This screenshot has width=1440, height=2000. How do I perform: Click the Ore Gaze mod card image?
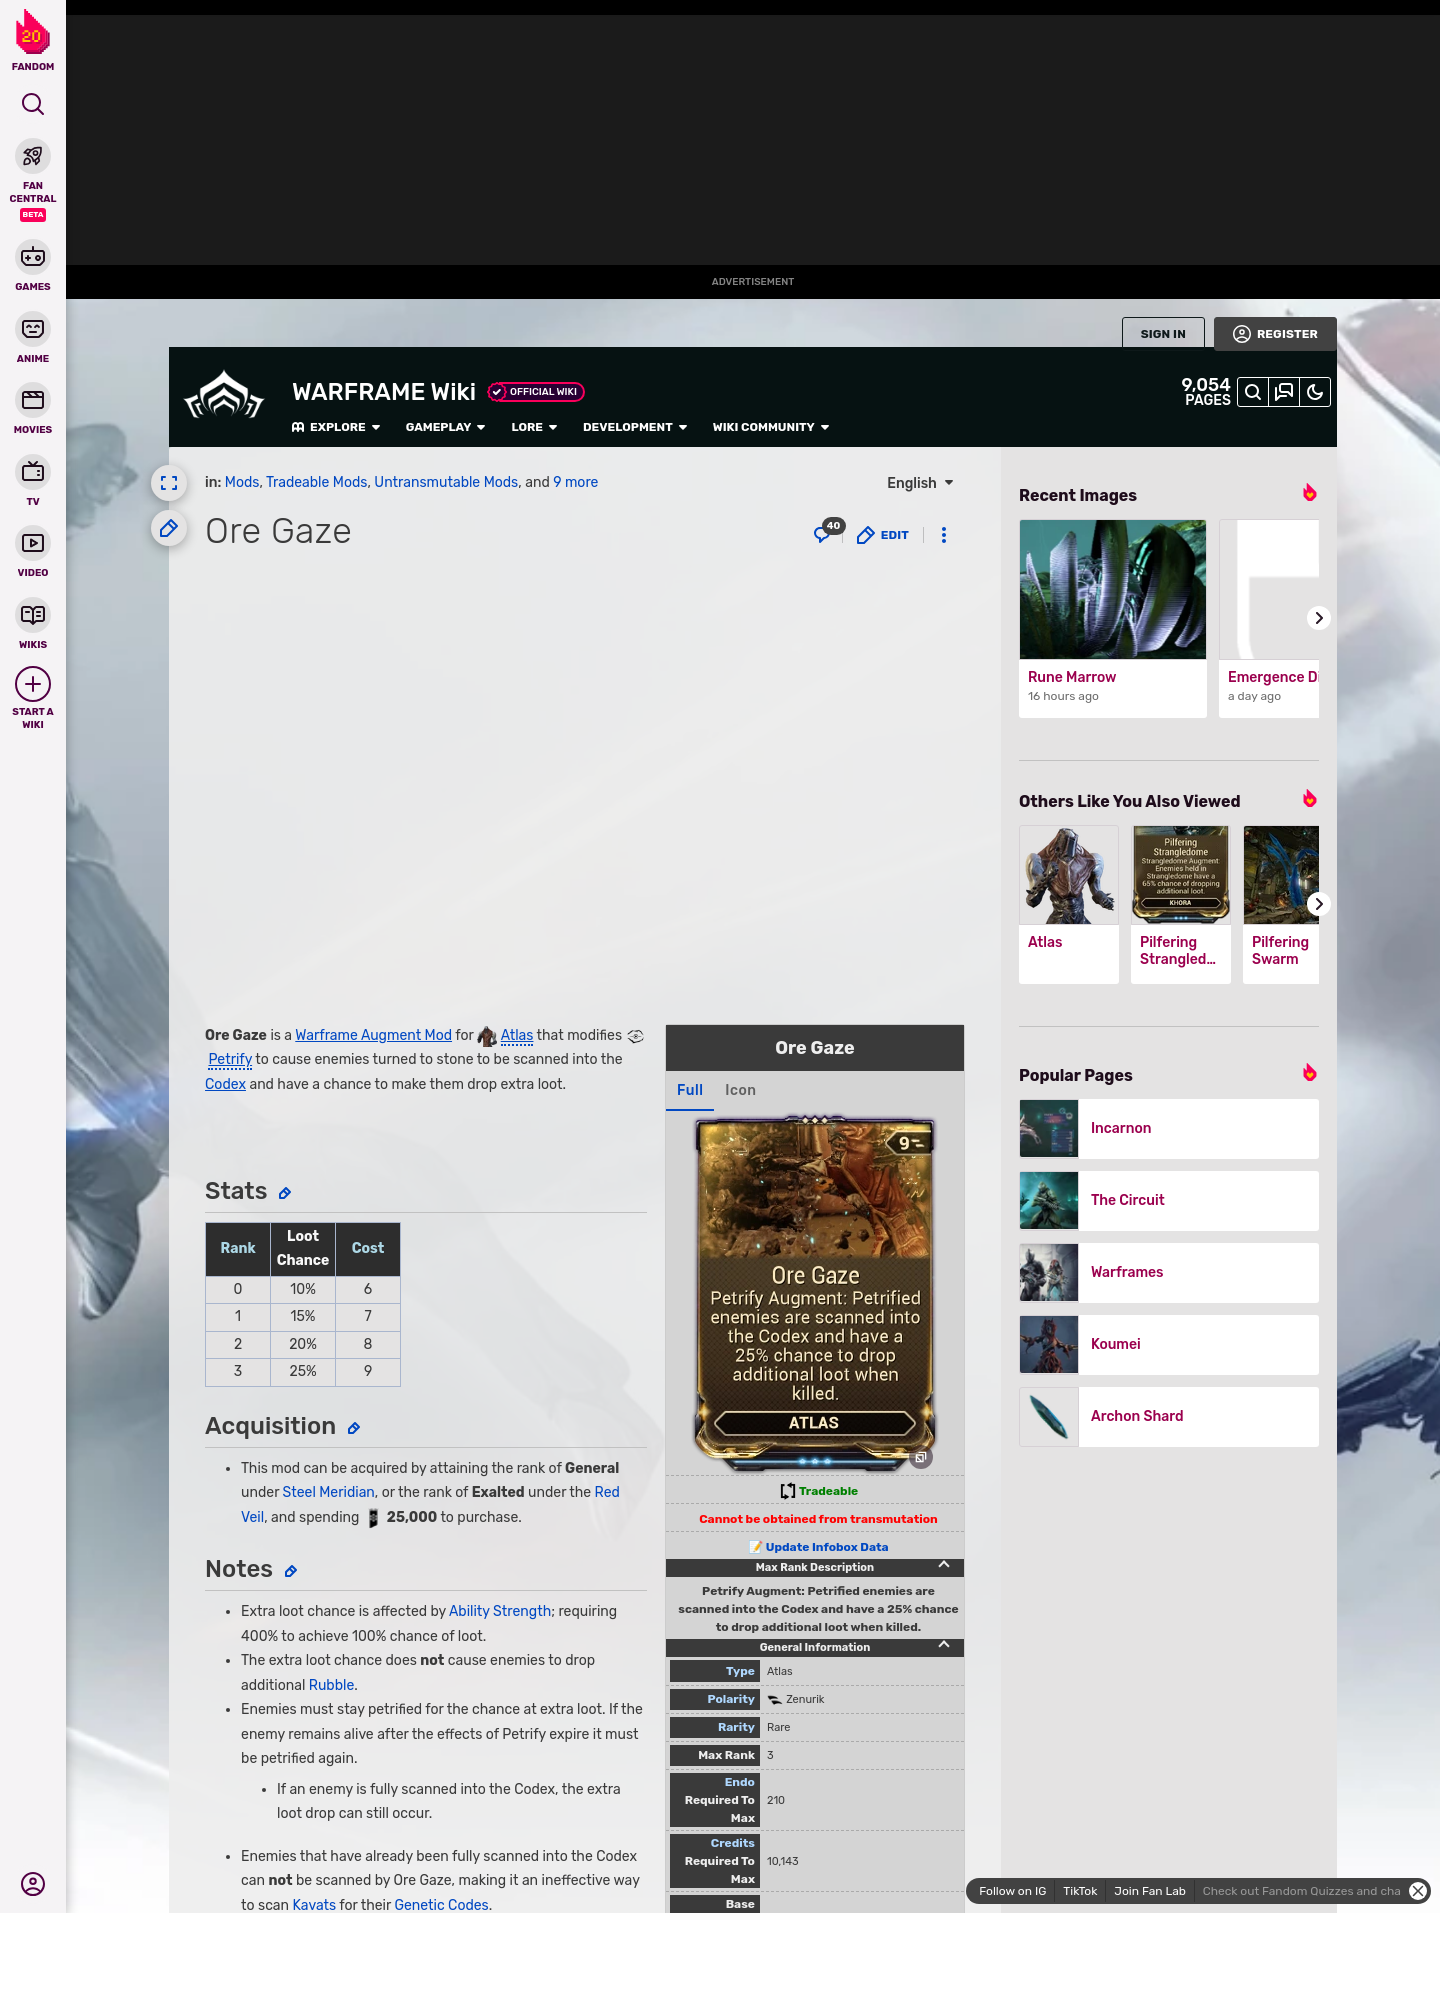coord(814,1292)
